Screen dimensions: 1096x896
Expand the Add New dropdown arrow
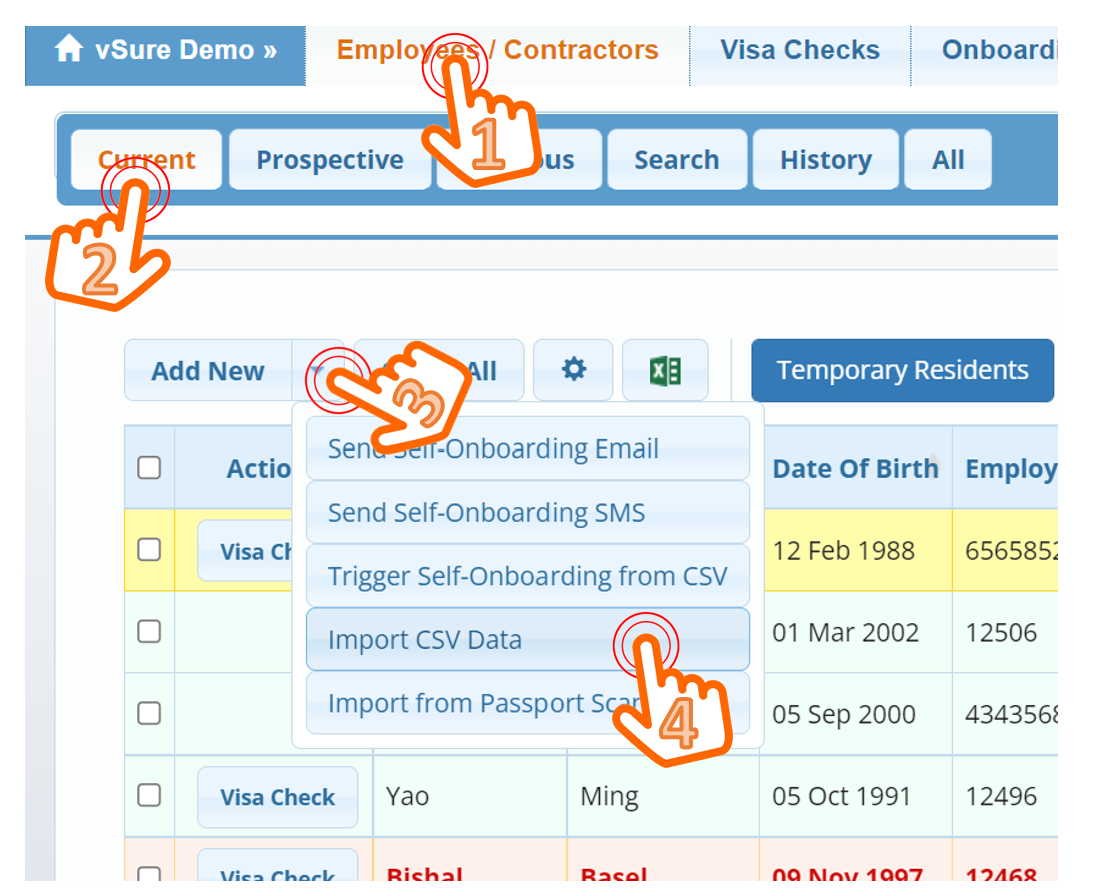tap(316, 371)
